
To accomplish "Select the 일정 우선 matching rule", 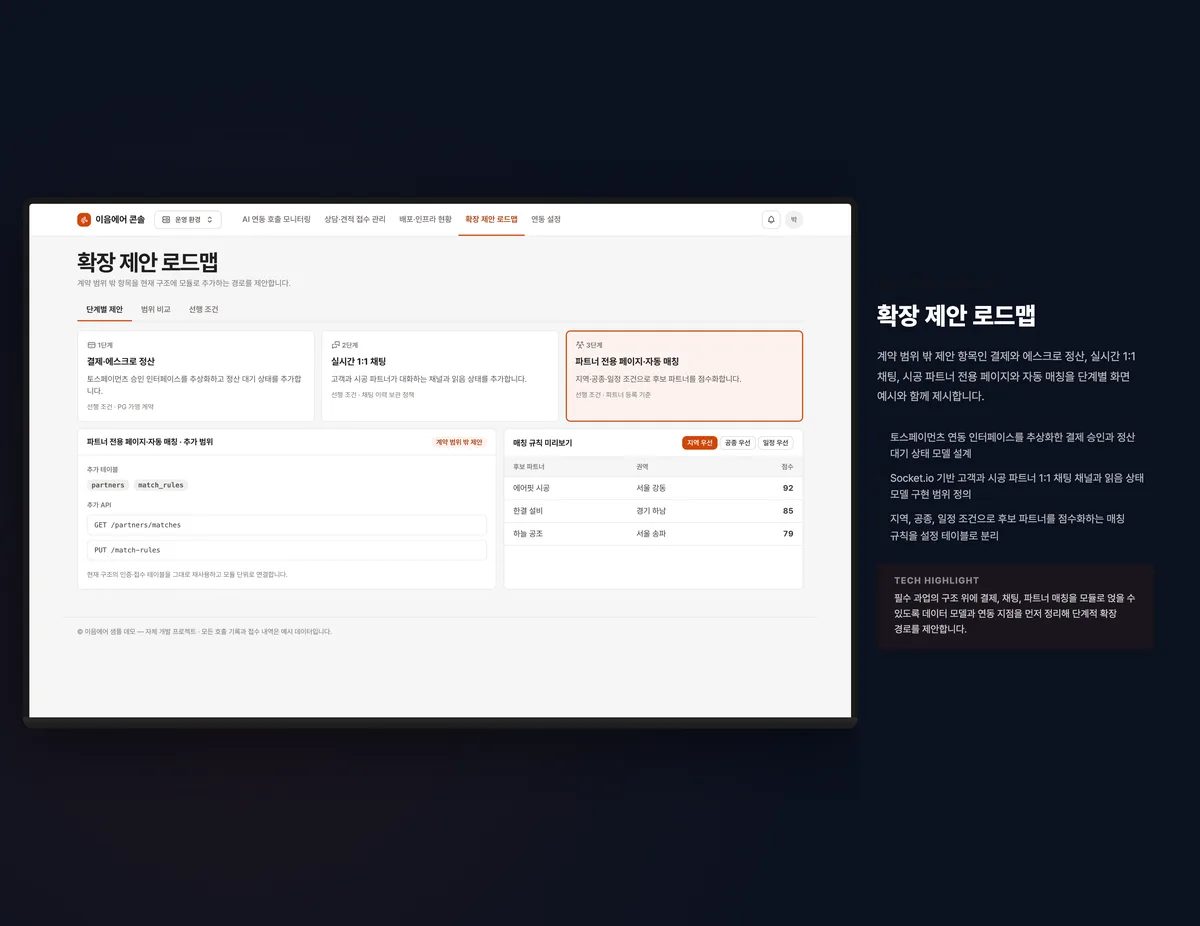I will coord(776,442).
